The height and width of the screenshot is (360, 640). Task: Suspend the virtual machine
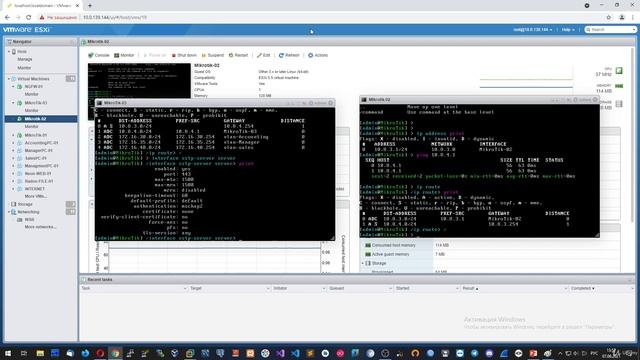(x=213, y=55)
